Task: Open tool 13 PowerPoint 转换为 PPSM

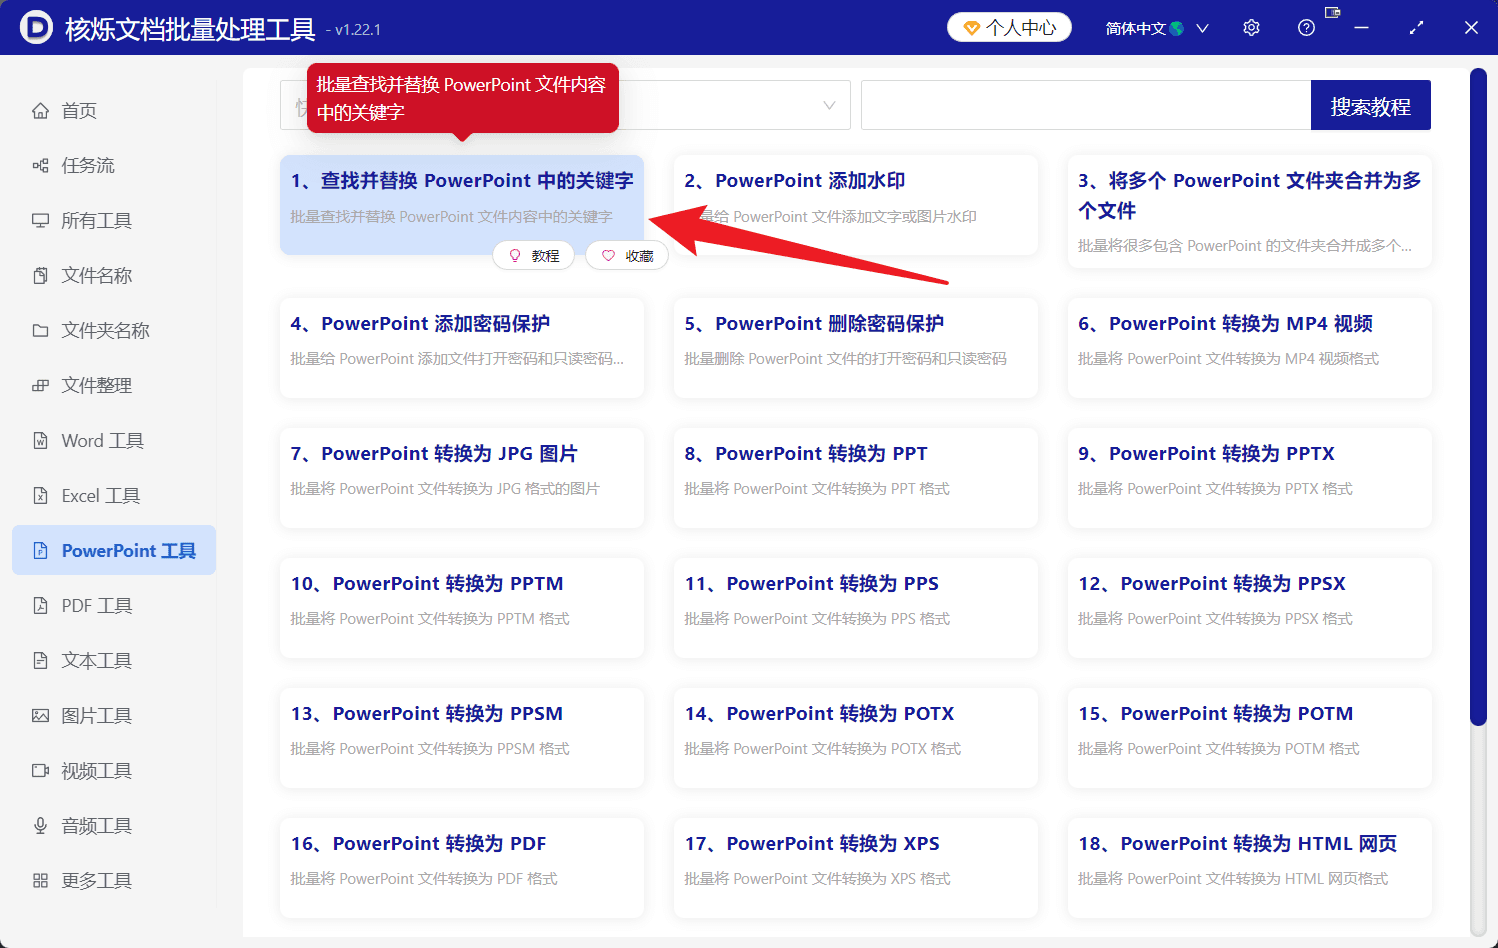Action: pyautogui.click(x=462, y=738)
